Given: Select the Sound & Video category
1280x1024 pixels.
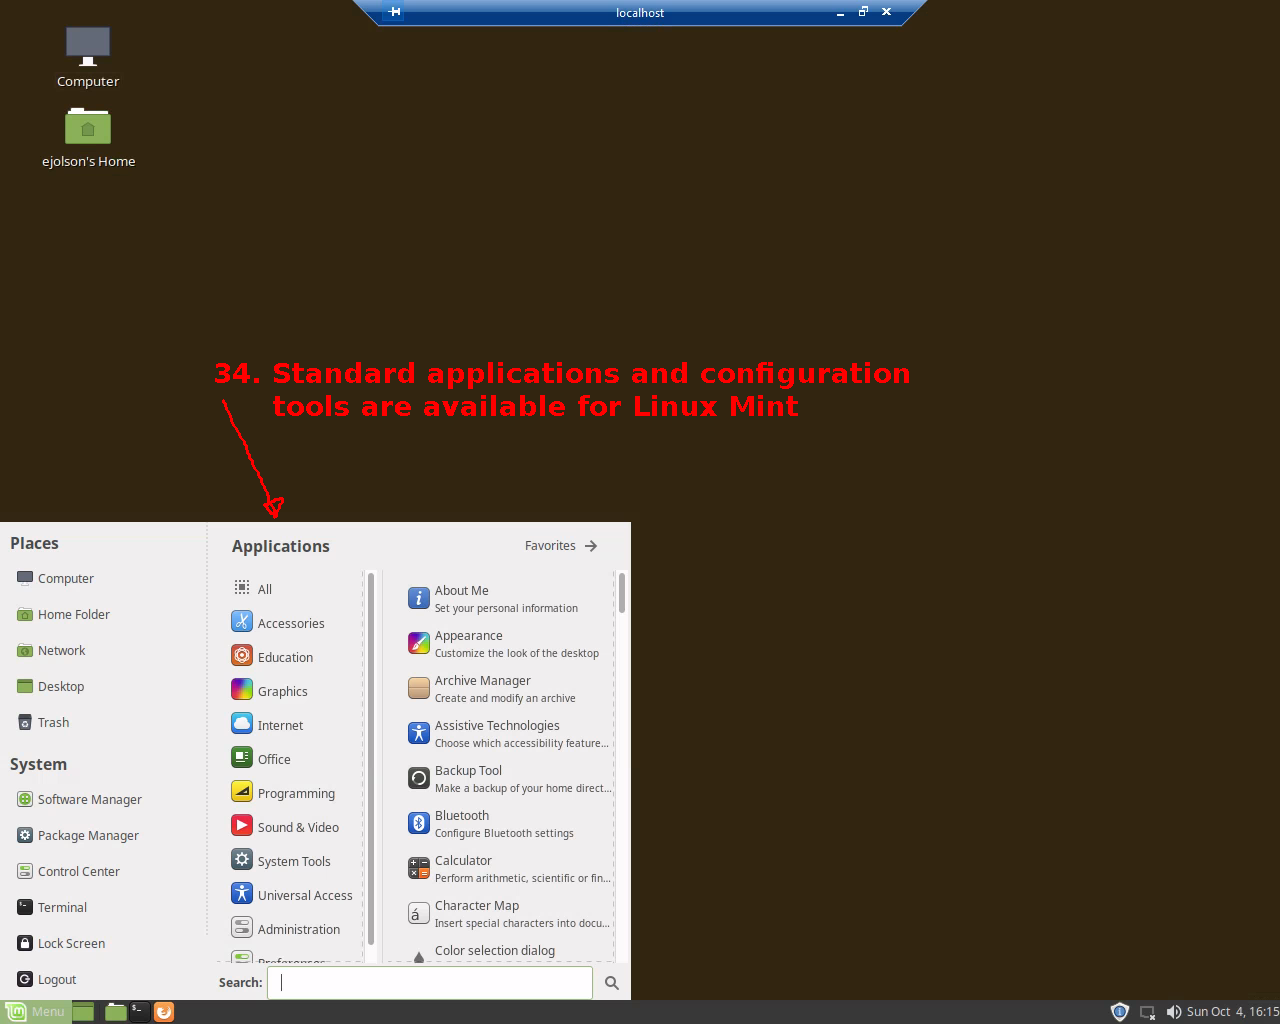Looking at the screenshot, I should 285,826.
